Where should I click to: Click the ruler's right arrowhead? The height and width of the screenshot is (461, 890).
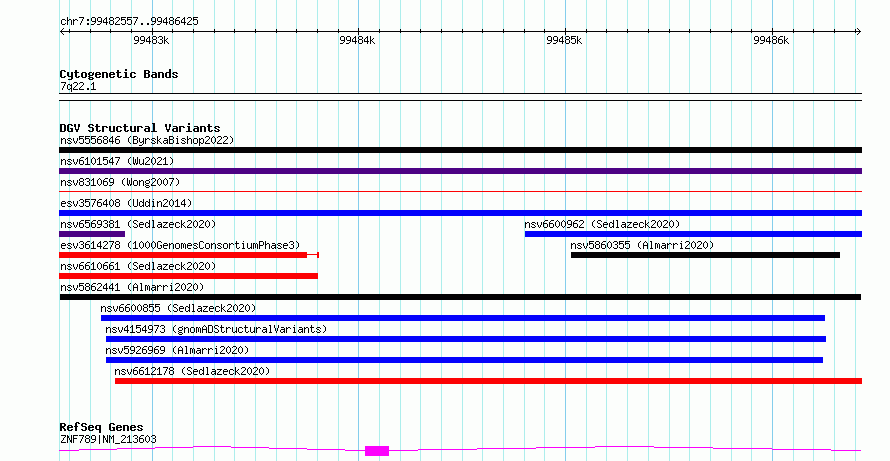tap(859, 32)
